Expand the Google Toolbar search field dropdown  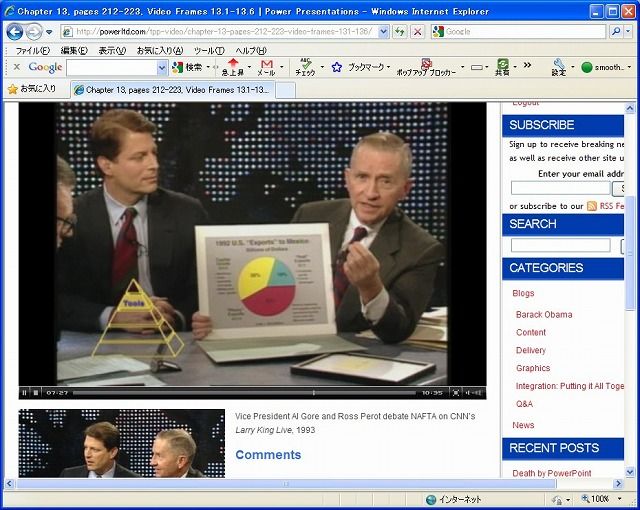(x=162, y=68)
